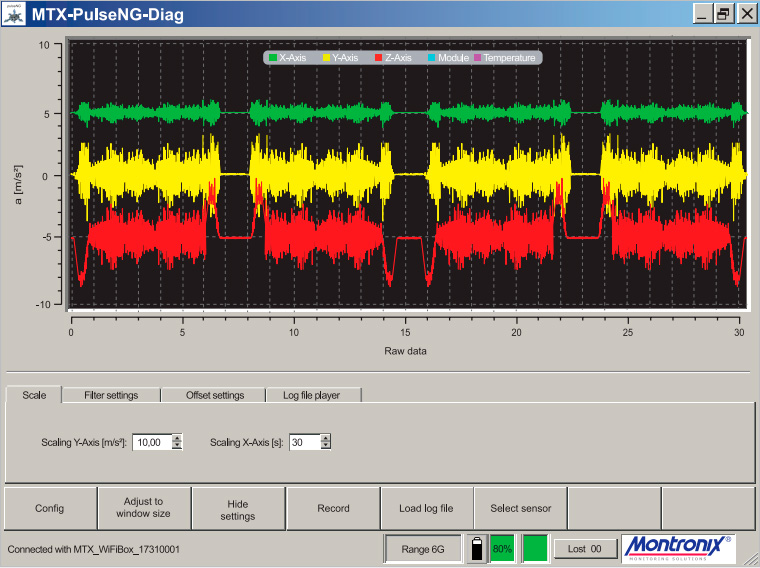760x568 pixels.
Task: Click the app icon in title bar
Action: 14,14
